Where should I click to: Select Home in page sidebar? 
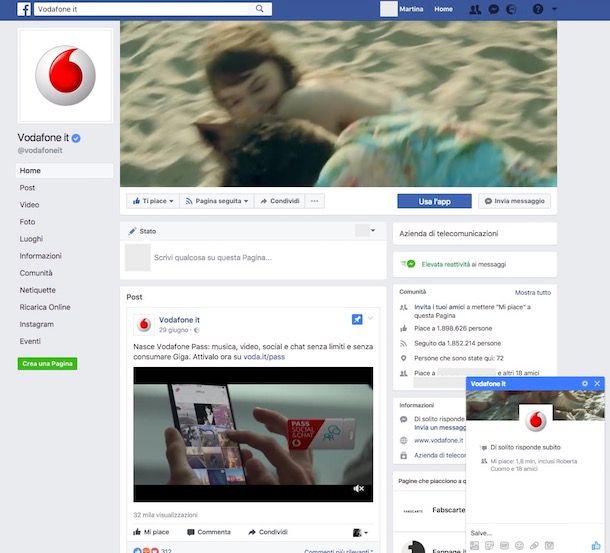tap(65, 170)
